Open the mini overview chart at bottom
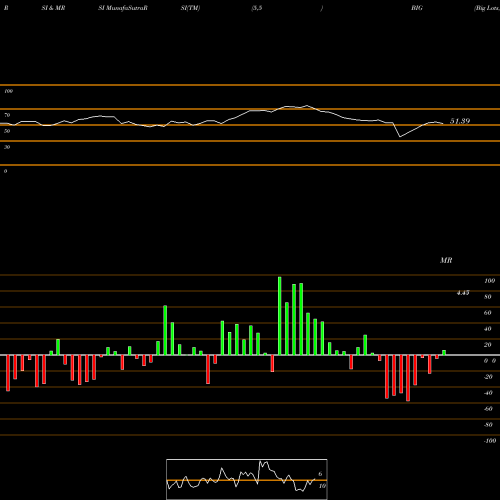This screenshot has height=500, width=500. (247, 479)
